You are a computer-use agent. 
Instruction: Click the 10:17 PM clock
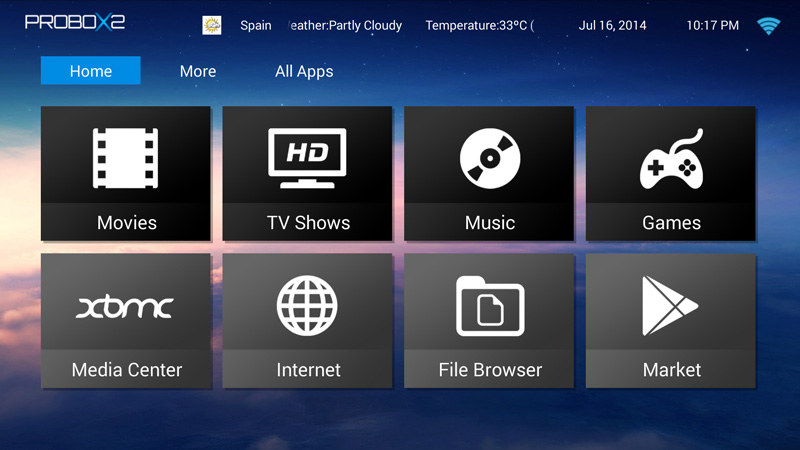(x=712, y=26)
